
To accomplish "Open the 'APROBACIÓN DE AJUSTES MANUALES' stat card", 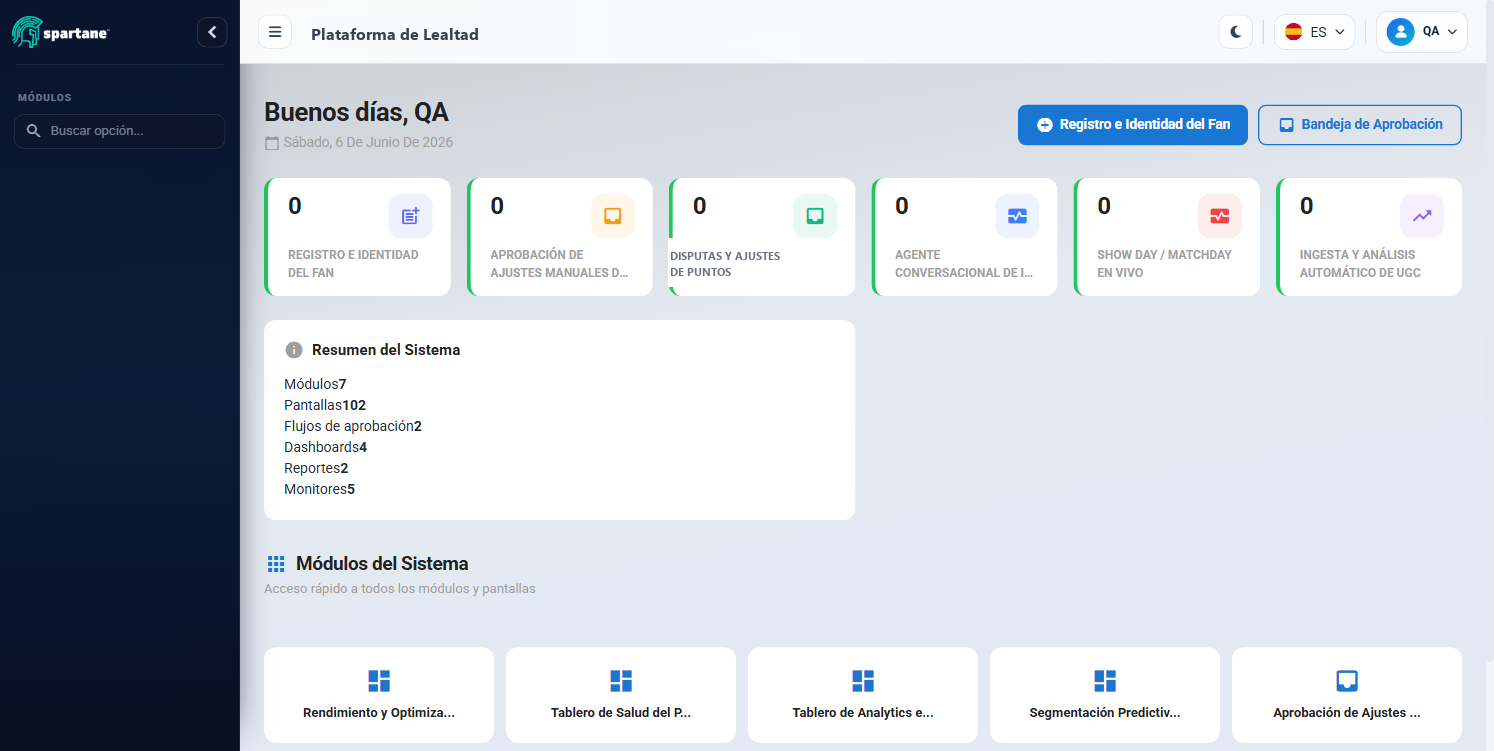I will [560, 237].
